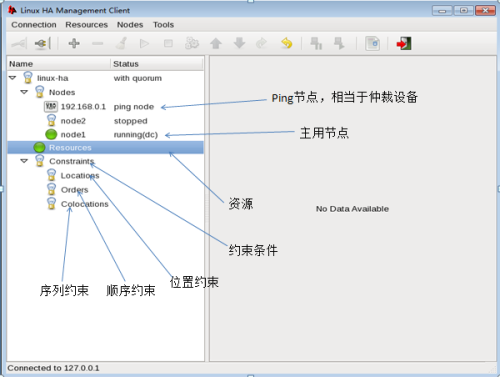Click the 'with quorum' status text
Screen dimensions: 500x377
138,78
